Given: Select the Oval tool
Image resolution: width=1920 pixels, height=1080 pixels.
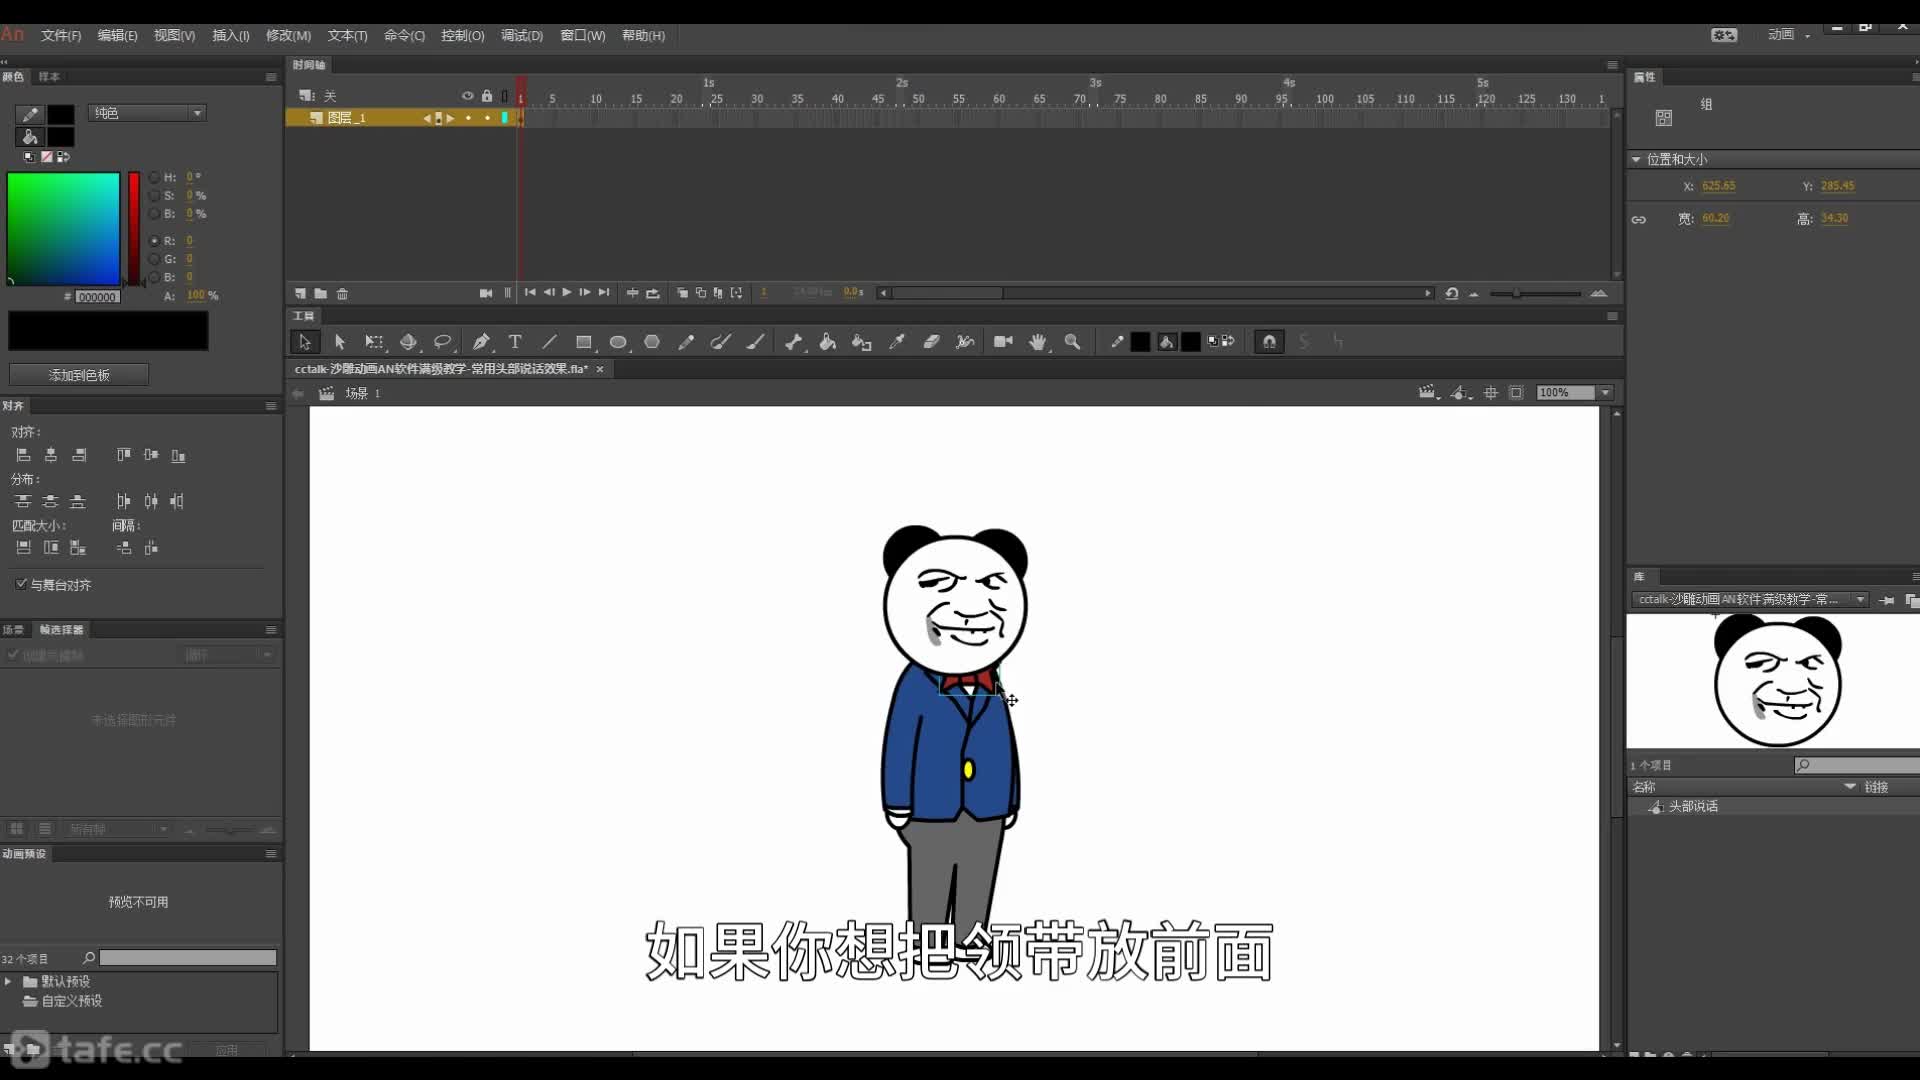Looking at the screenshot, I should click(618, 342).
